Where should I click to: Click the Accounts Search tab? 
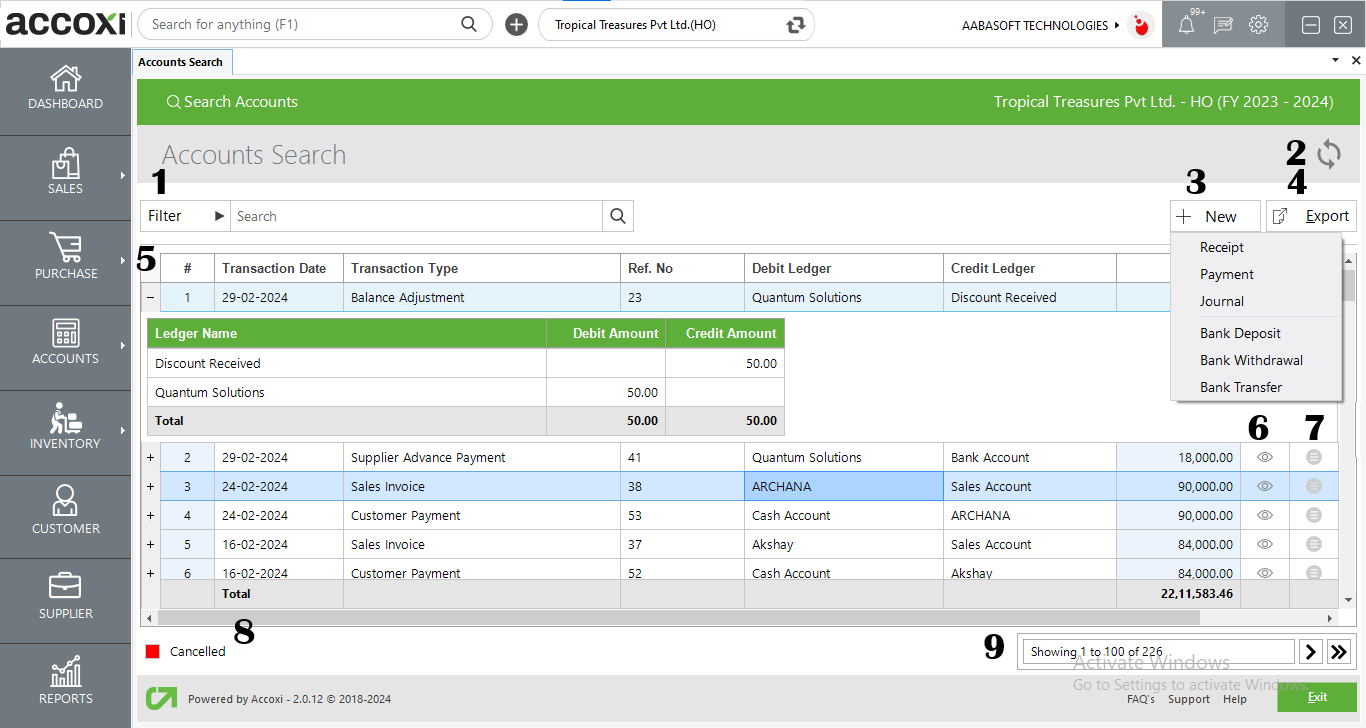coord(182,61)
